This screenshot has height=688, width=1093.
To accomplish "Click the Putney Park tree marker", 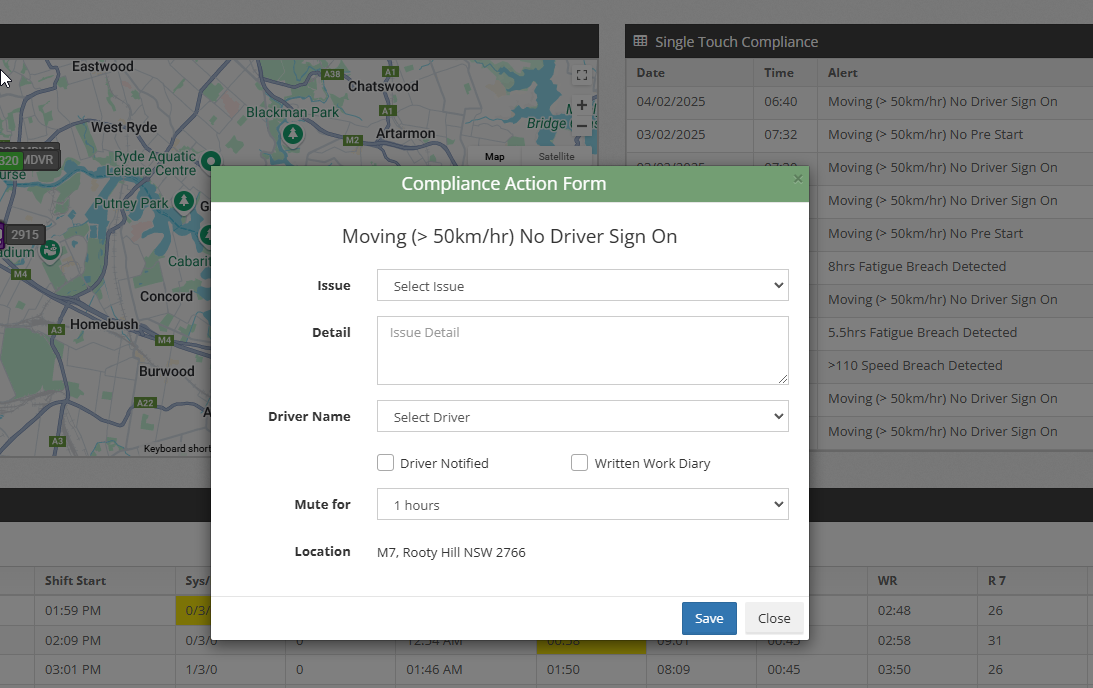I will [x=184, y=202].
